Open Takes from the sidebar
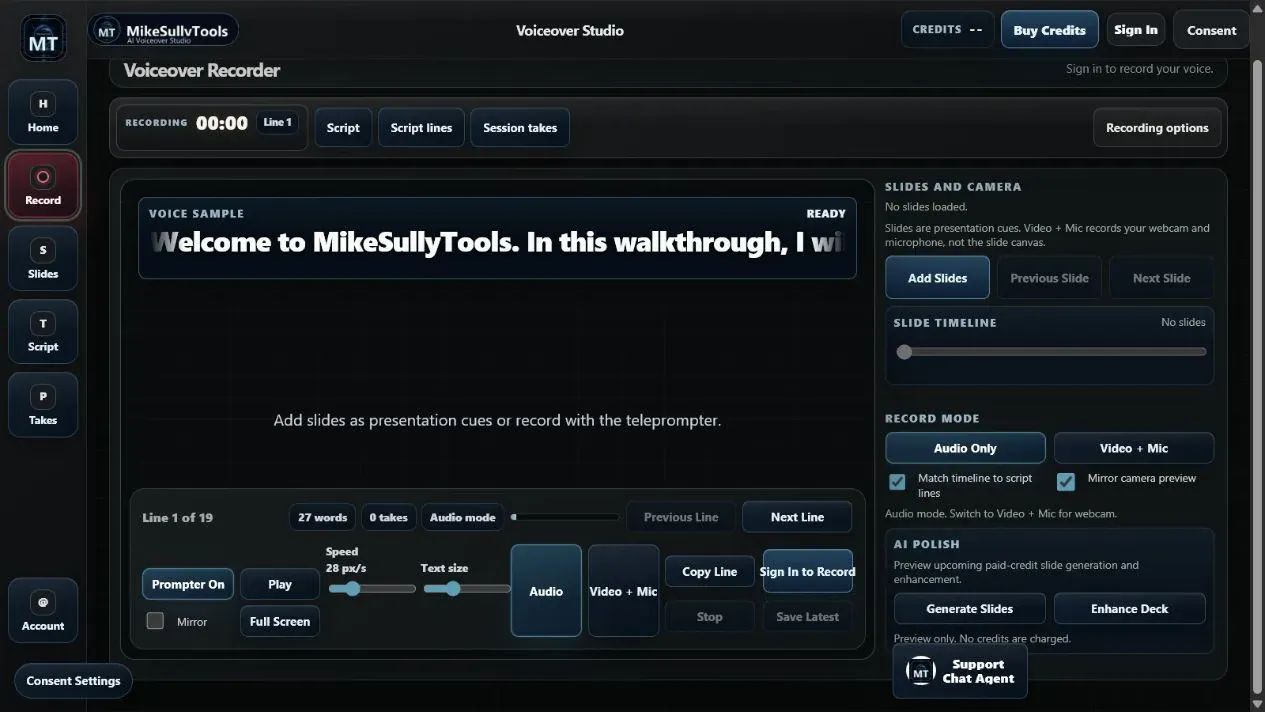The height and width of the screenshot is (712, 1265). [43, 405]
